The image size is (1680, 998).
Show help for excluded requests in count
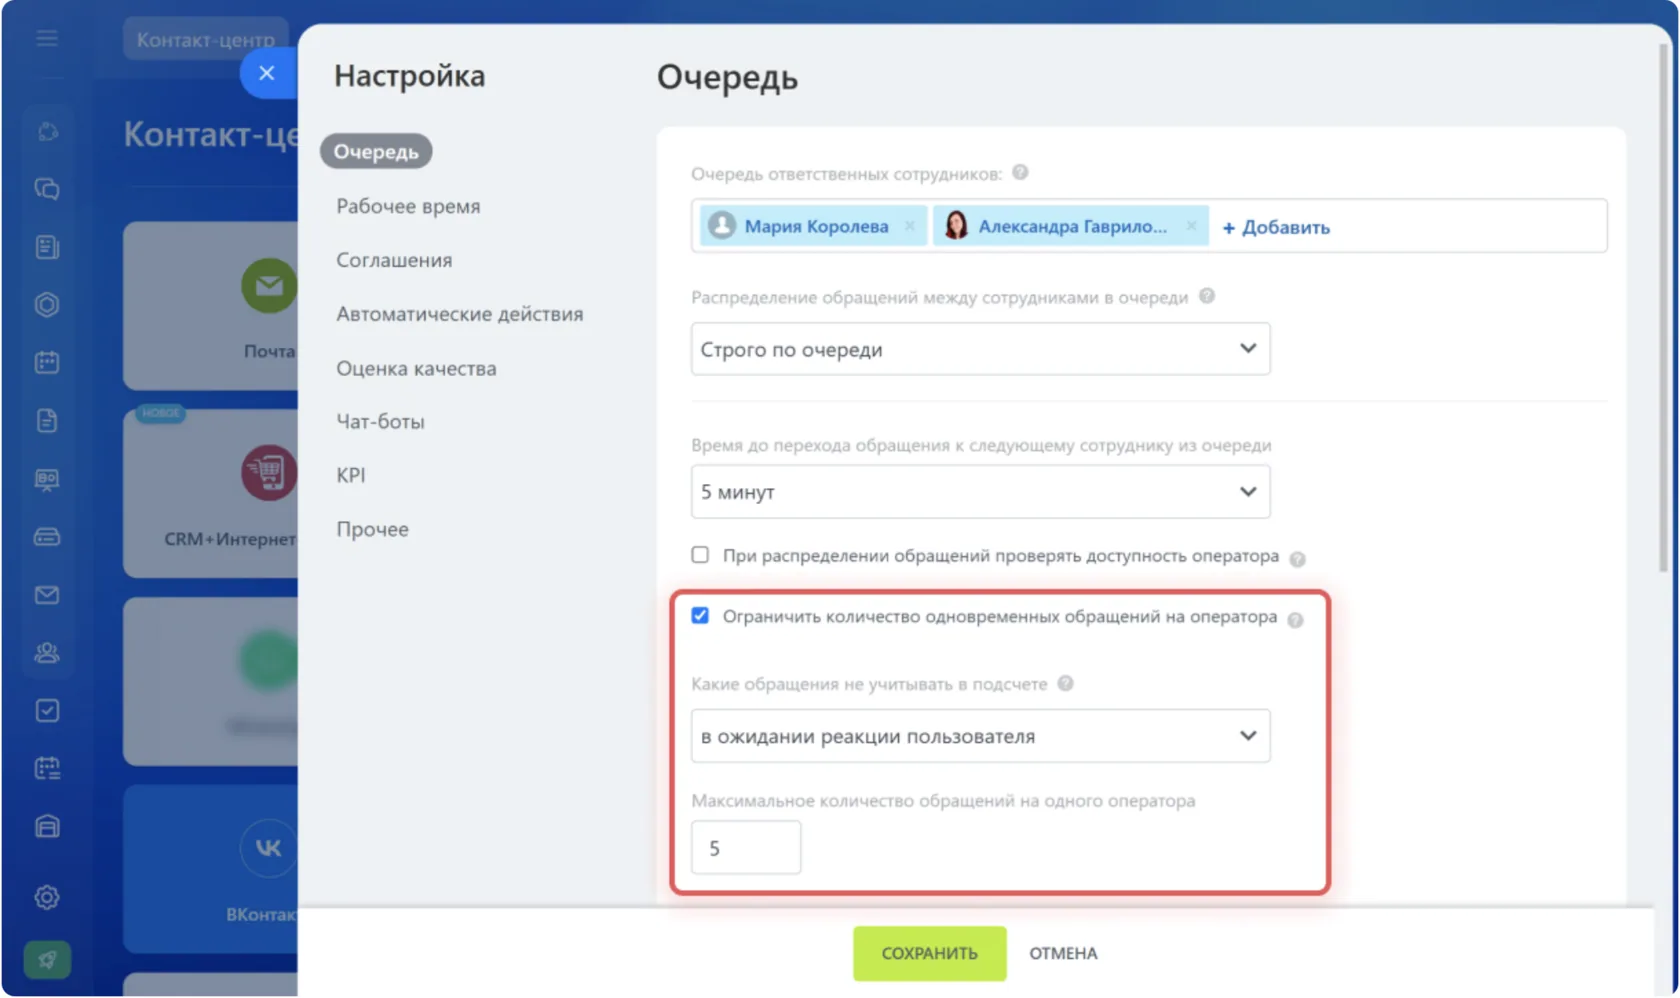[1065, 683]
